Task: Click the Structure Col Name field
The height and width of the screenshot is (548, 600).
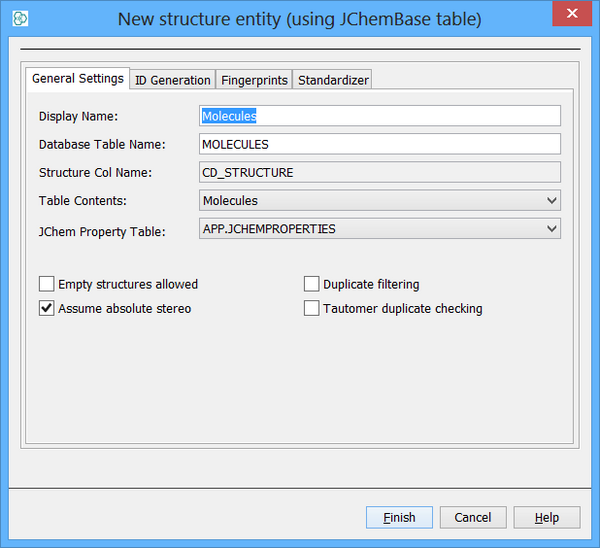Action: [x=380, y=172]
